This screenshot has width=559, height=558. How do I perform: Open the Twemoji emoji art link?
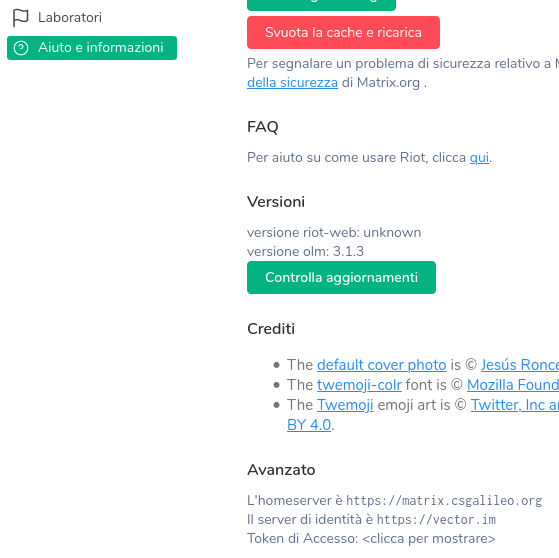pyautogui.click(x=345, y=405)
